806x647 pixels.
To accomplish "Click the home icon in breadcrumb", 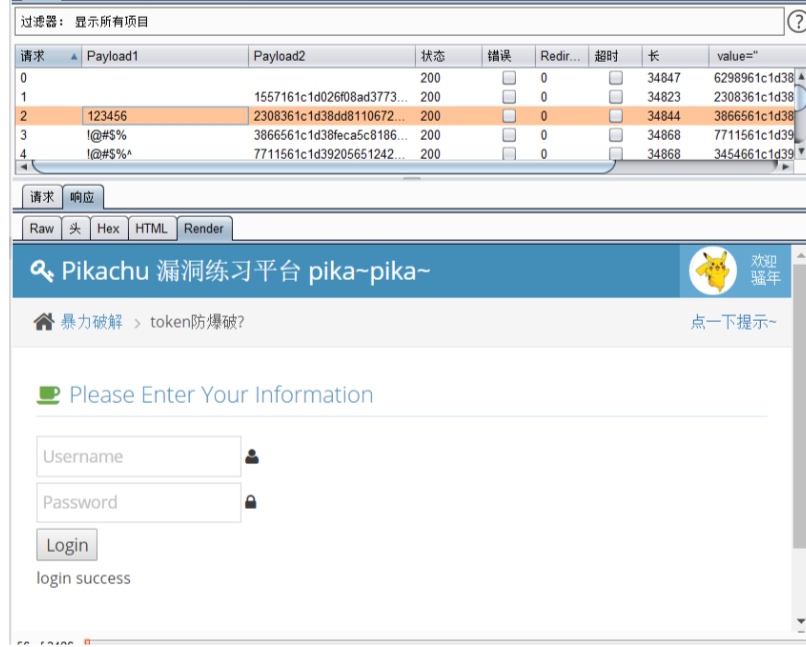I will click(x=44, y=322).
